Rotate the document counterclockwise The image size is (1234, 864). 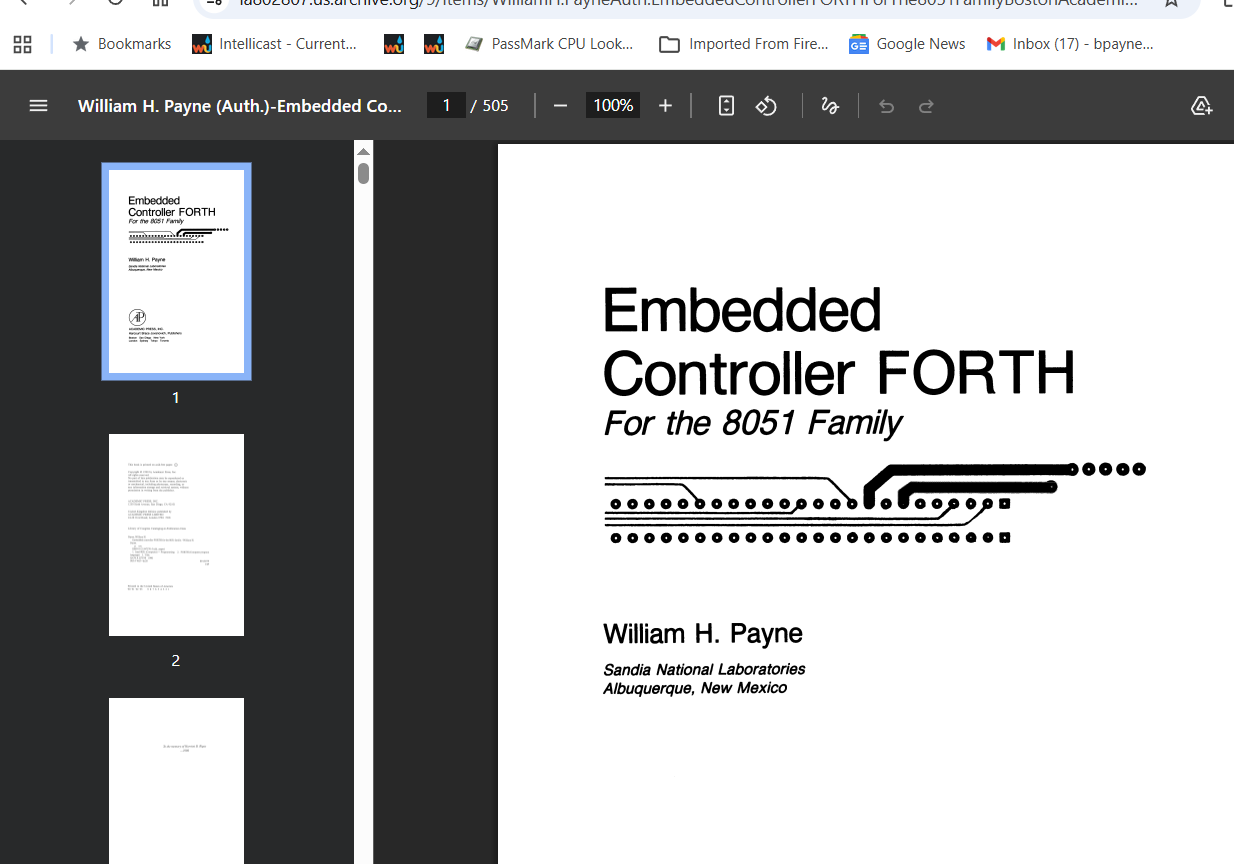[767, 106]
